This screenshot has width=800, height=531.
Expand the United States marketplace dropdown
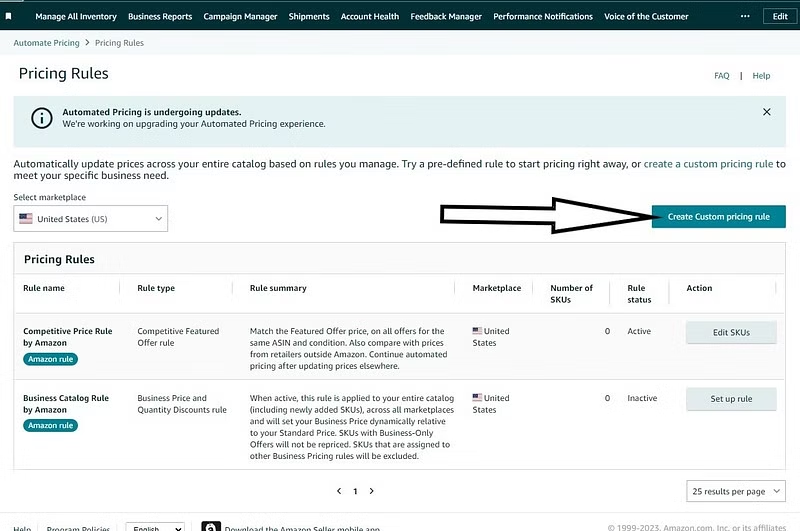pos(90,218)
